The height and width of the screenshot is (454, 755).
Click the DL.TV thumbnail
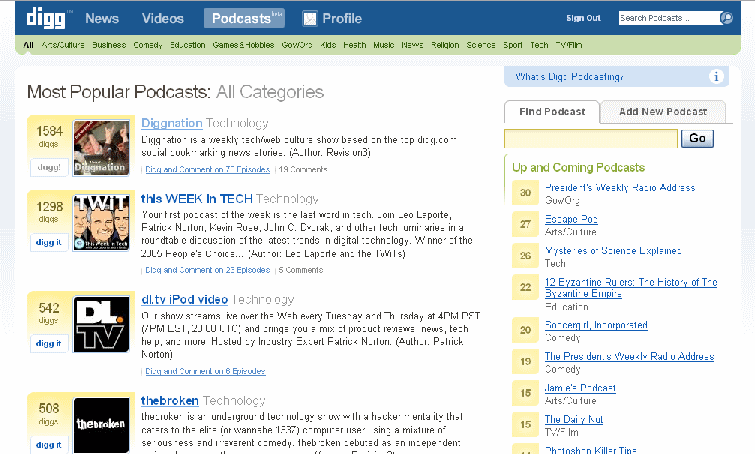coord(101,324)
